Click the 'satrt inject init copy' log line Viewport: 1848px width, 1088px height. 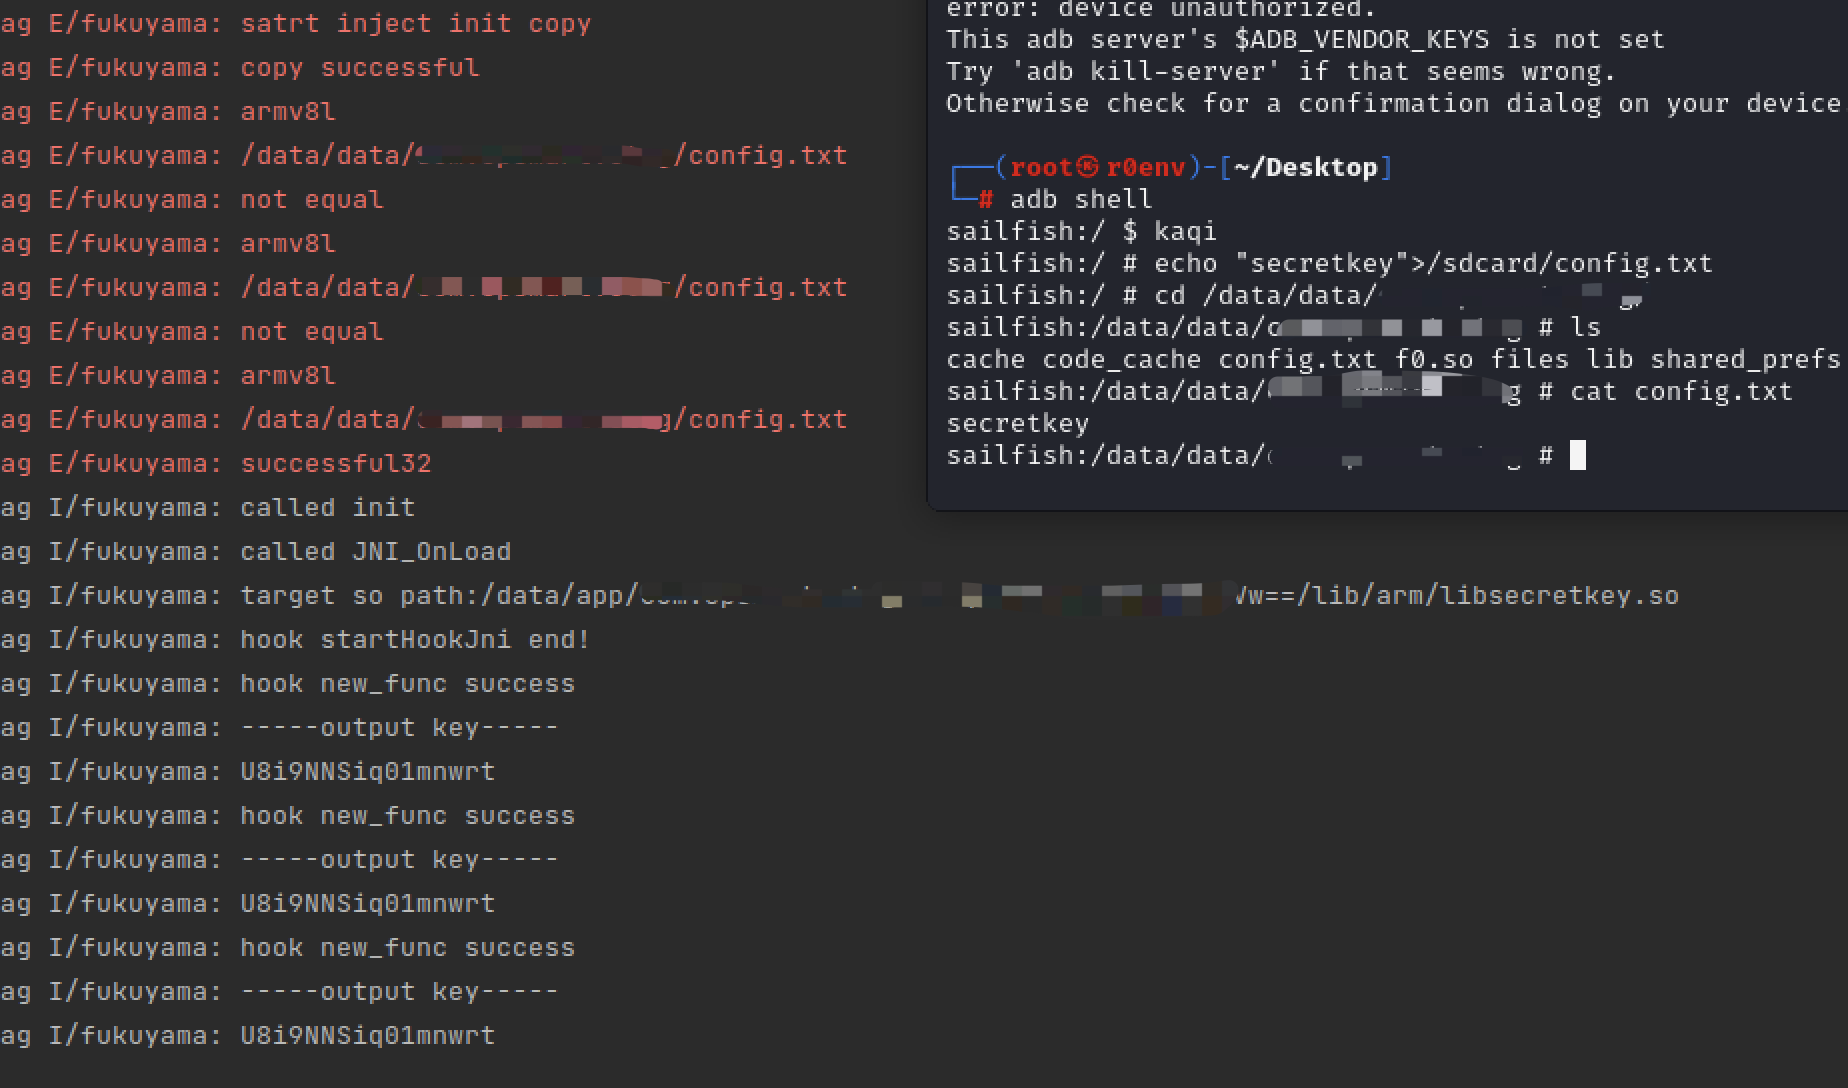415,23
